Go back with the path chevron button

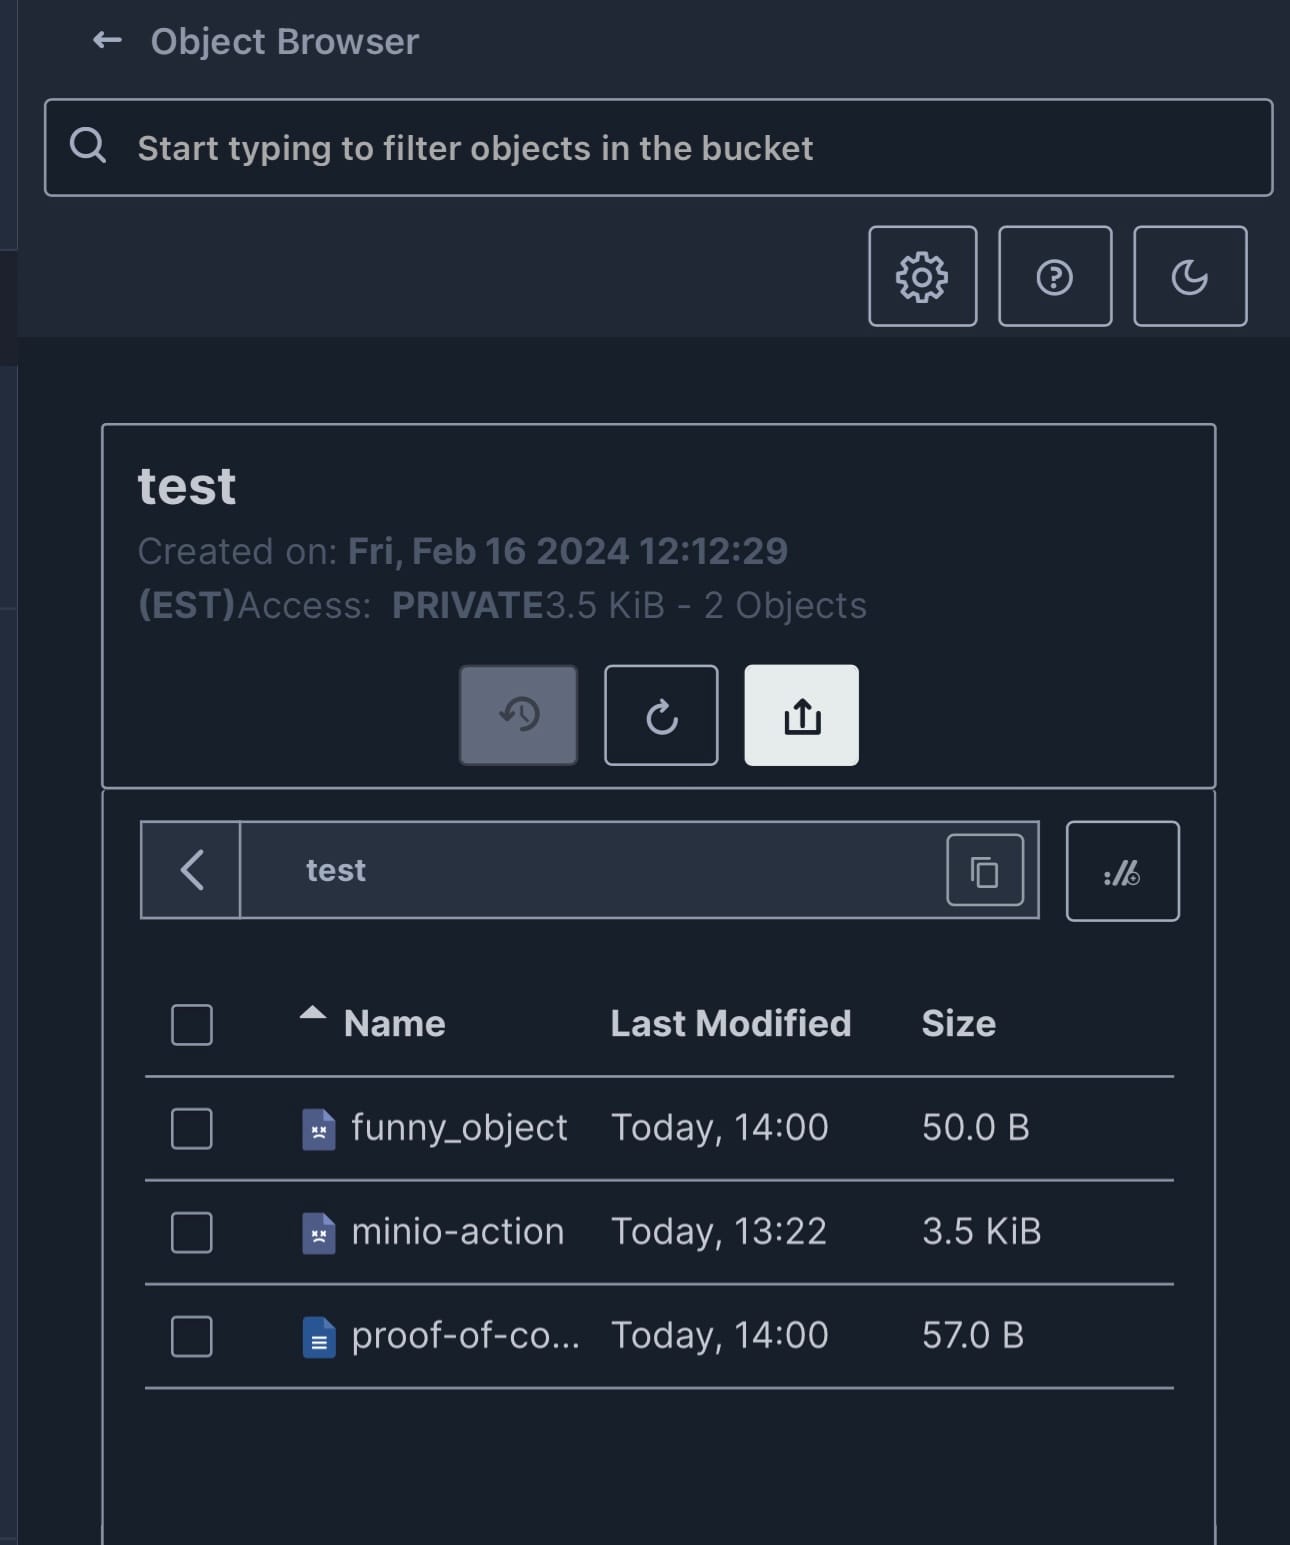coord(191,870)
